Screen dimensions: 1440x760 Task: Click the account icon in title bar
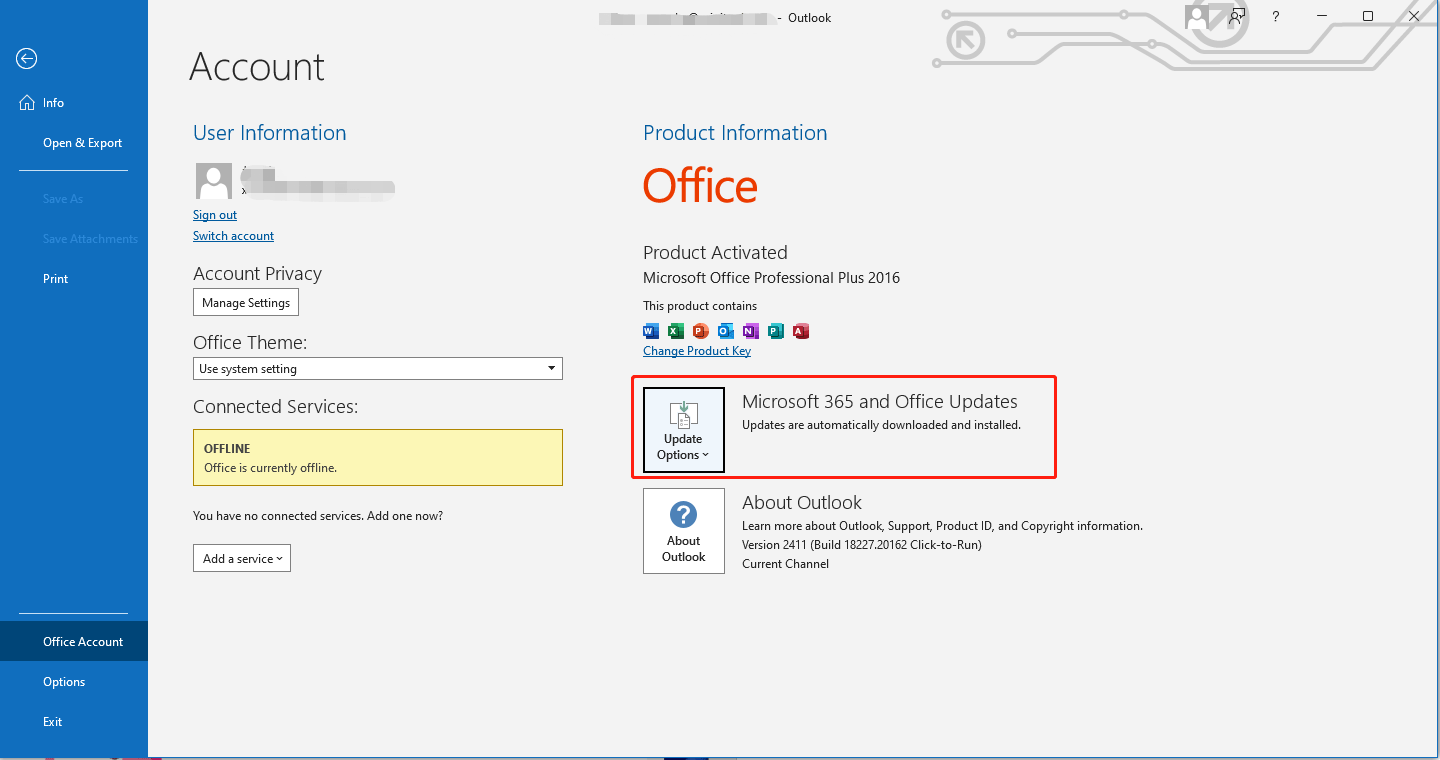point(1197,17)
